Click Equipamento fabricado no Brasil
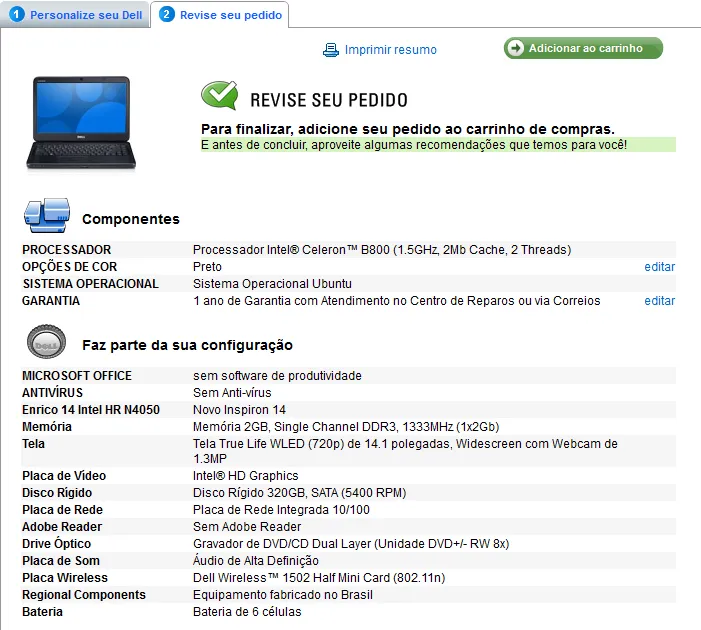 click(x=283, y=595)
